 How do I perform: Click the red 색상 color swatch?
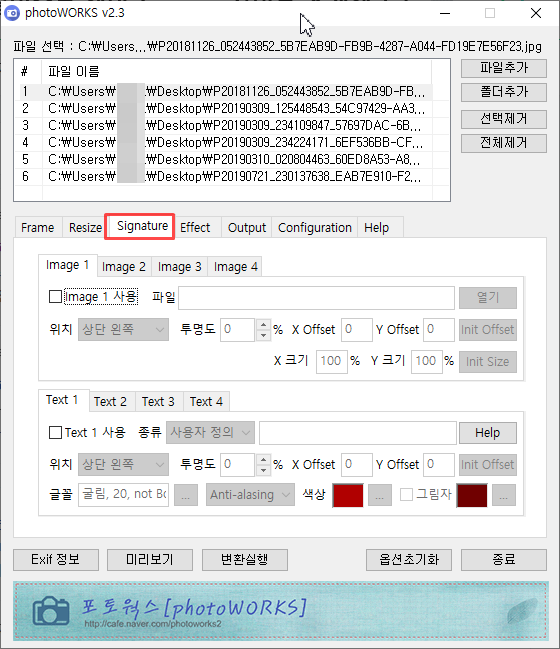click(348, 495)
